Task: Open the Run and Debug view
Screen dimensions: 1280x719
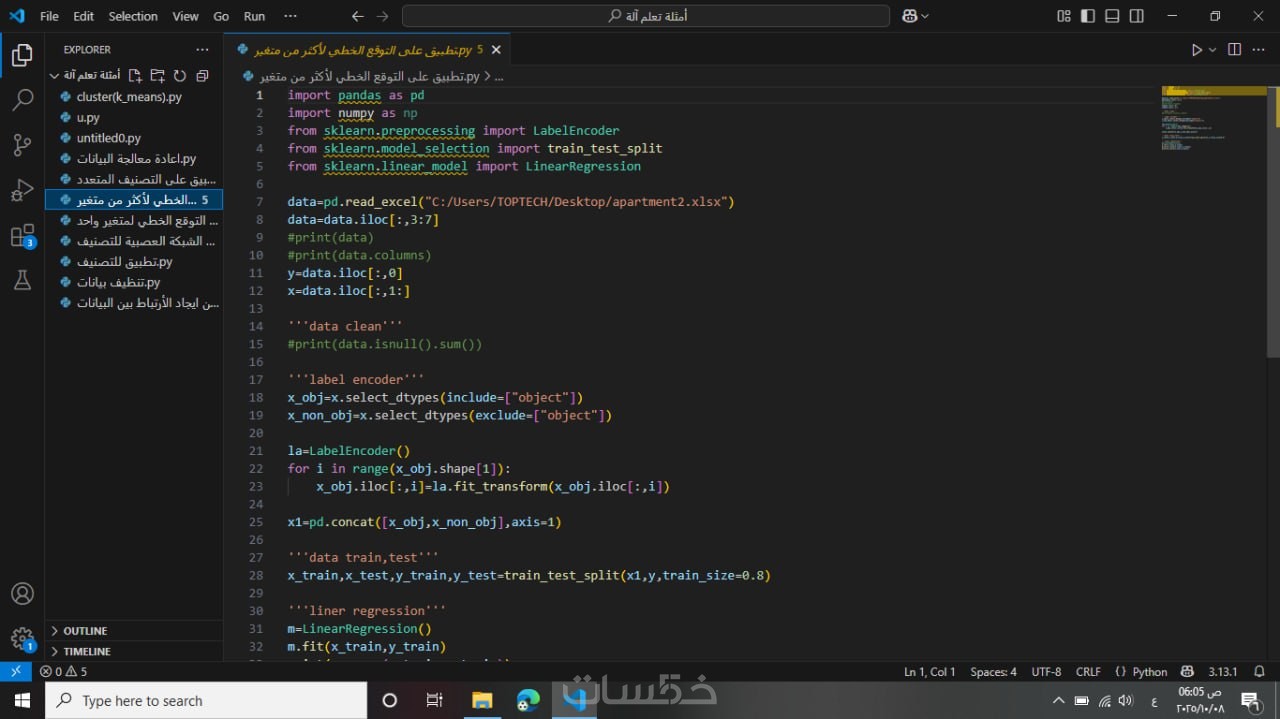Action: coord(22,190)
